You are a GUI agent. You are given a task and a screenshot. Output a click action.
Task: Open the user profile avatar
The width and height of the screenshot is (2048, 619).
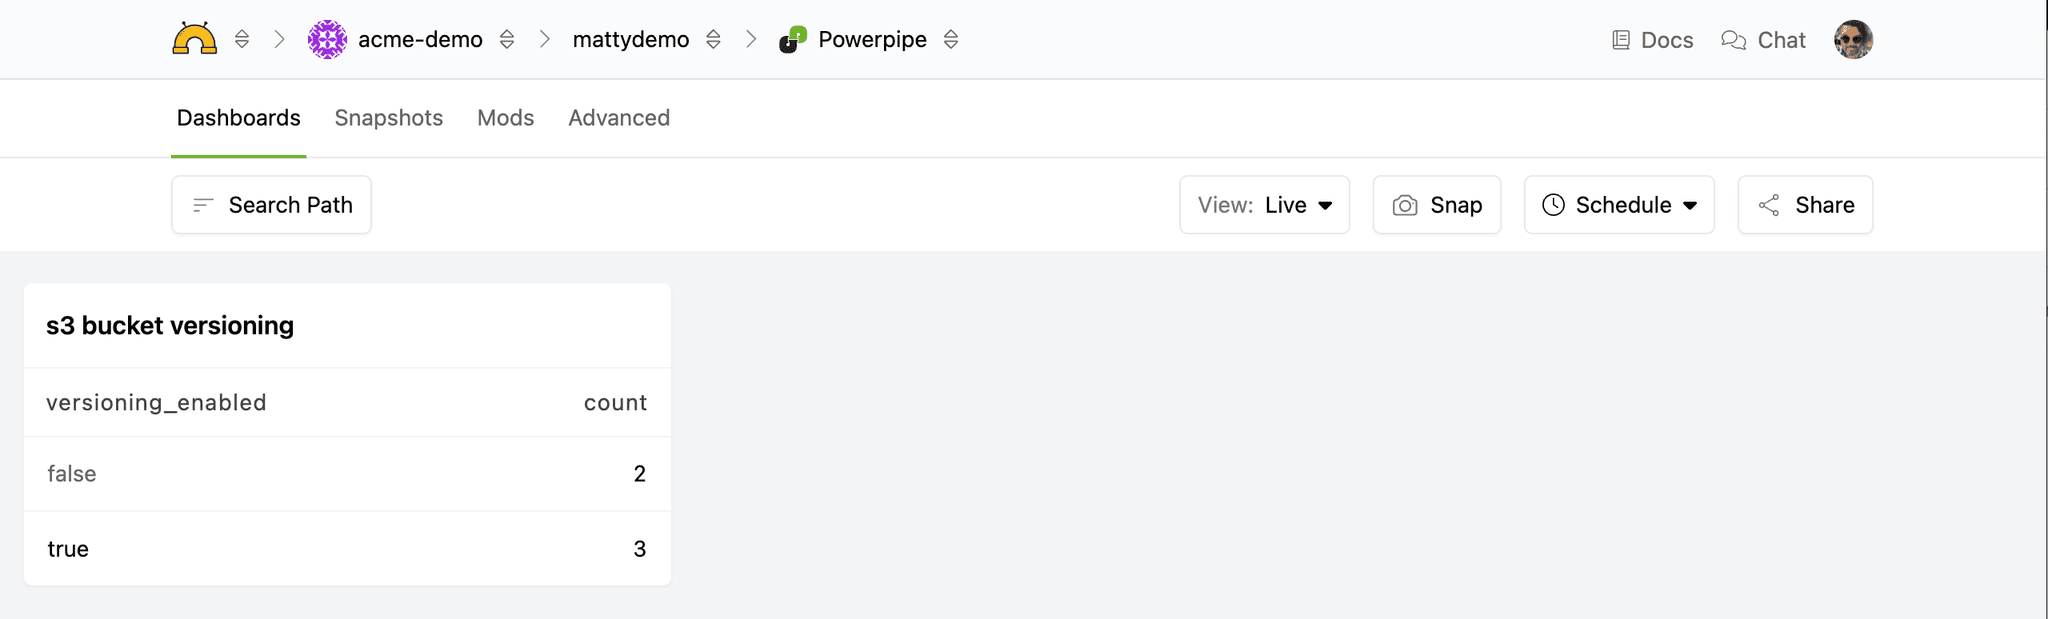click(1853, 40)
